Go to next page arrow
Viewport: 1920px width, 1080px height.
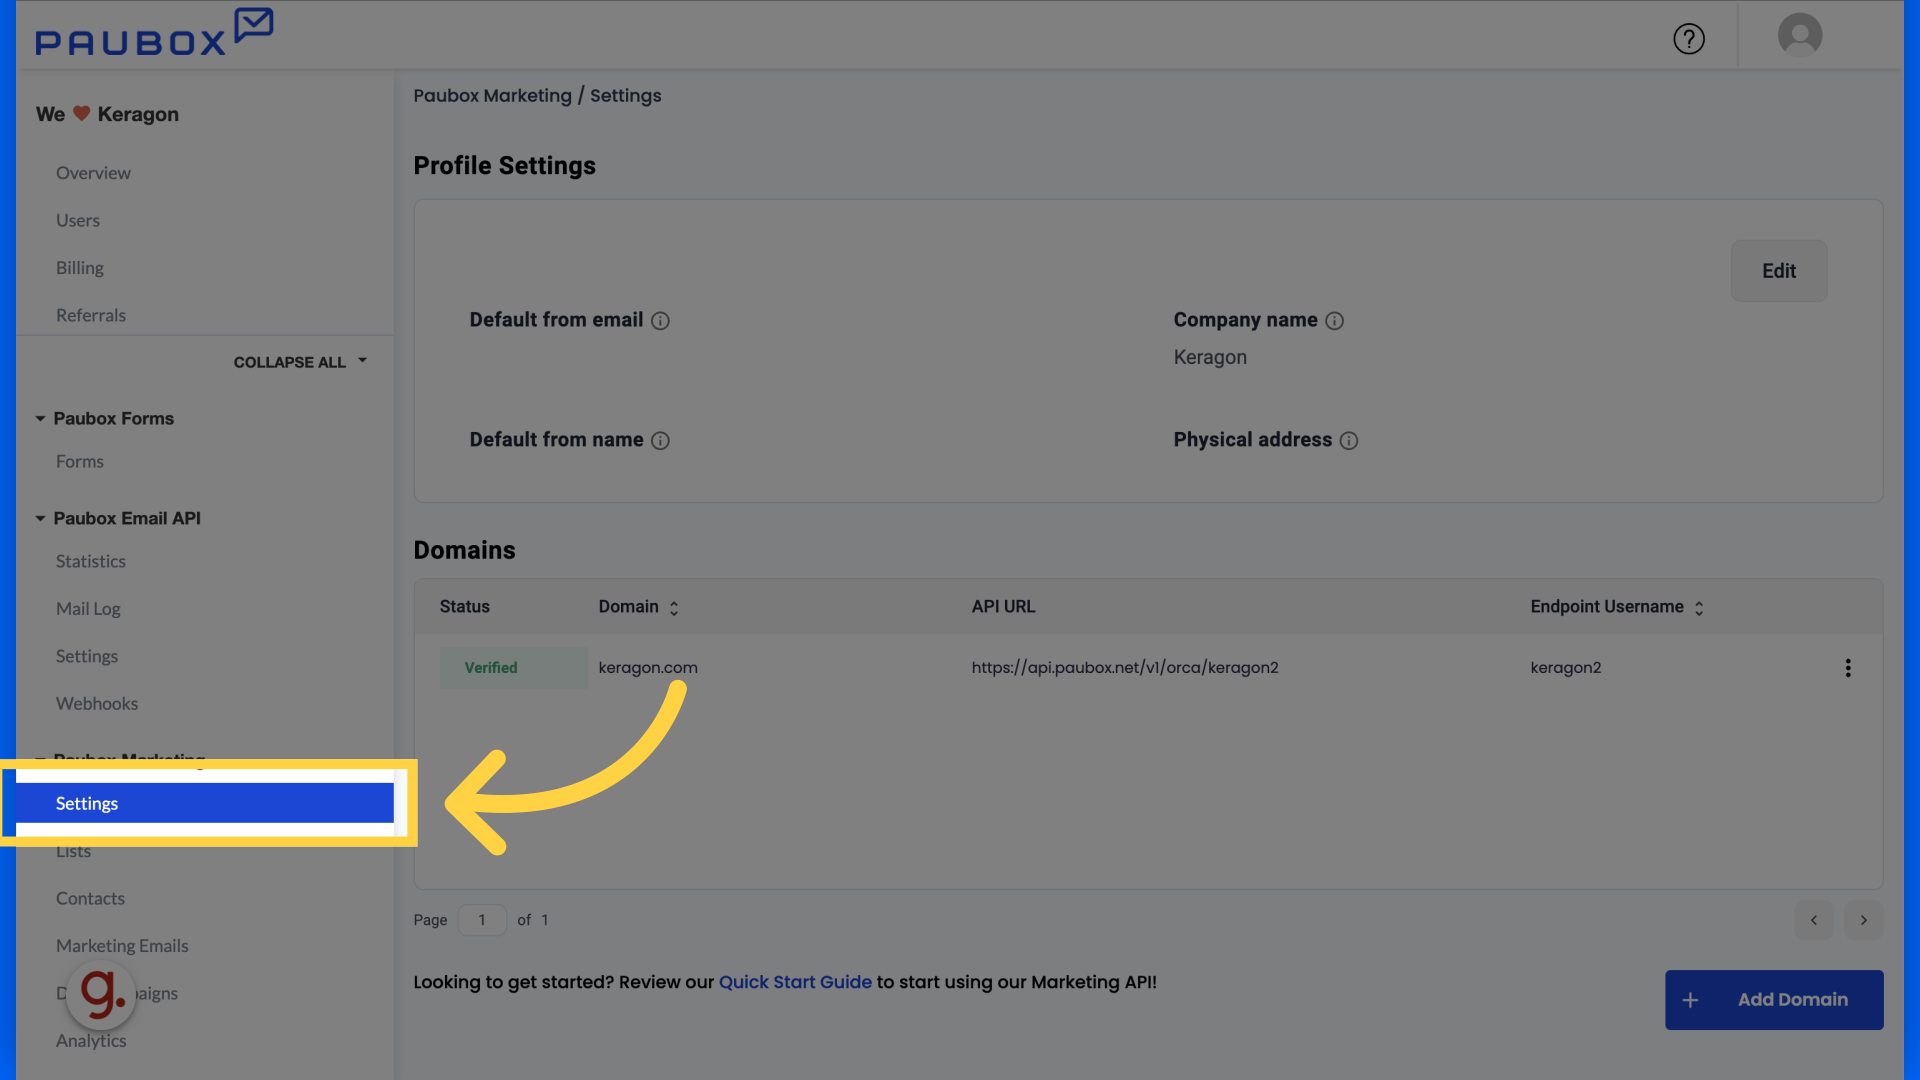coord(1863,920)
